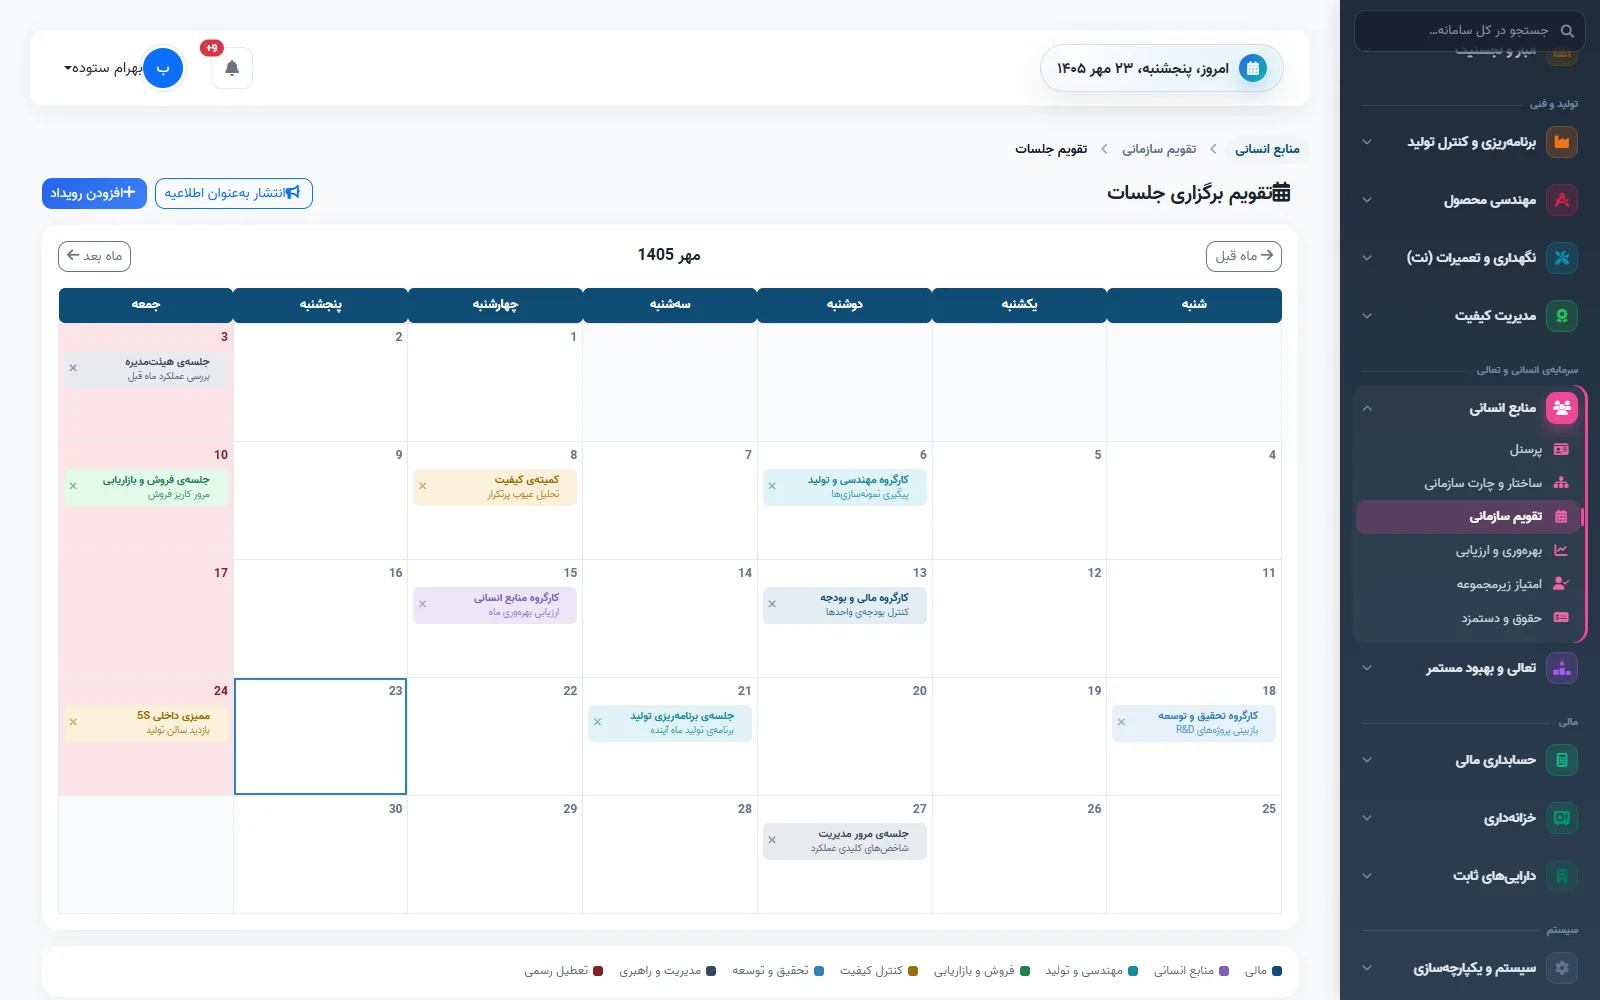Viewport: 1600px width, 1000px height.
Task: Click the calendar icon beside today's date
Action: [1253, 68]
